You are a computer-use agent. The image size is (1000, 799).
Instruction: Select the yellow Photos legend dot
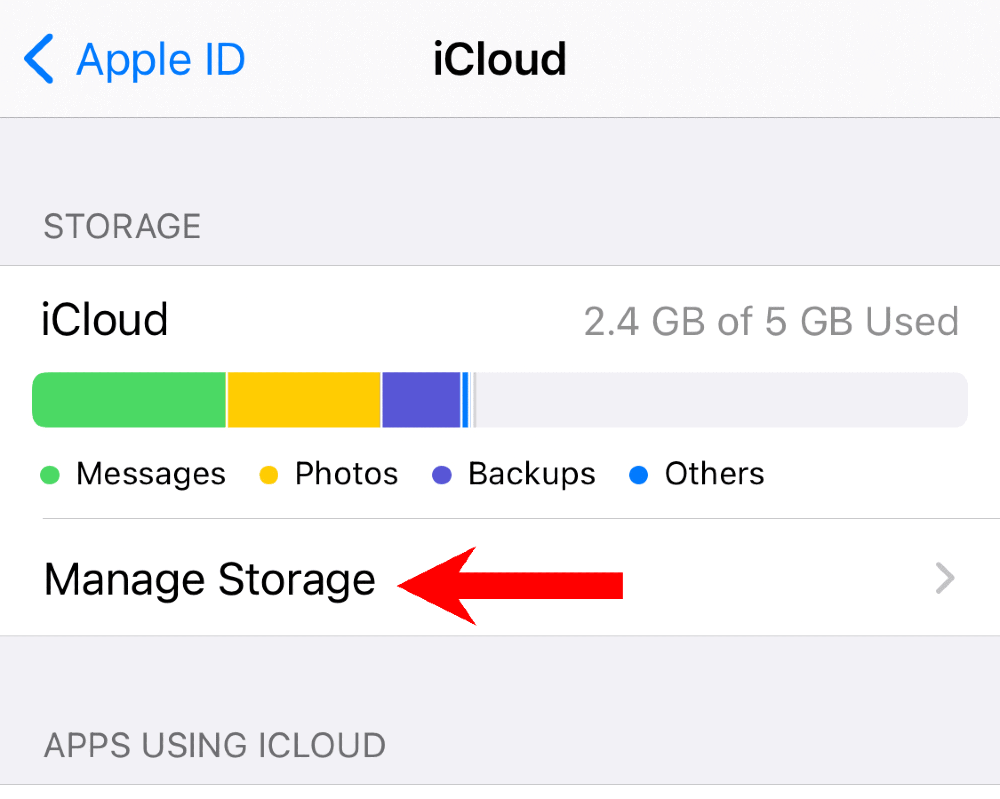coord(269,475)
